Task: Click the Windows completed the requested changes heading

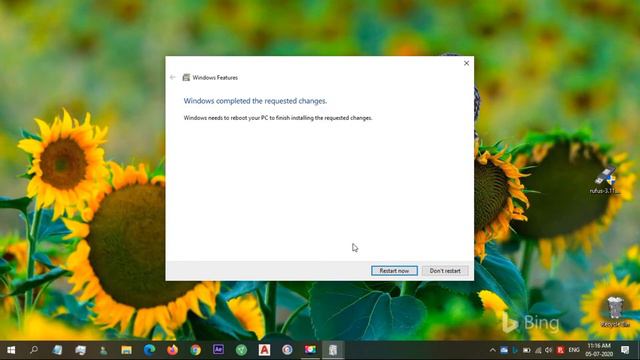Action: tap(255, 101)
